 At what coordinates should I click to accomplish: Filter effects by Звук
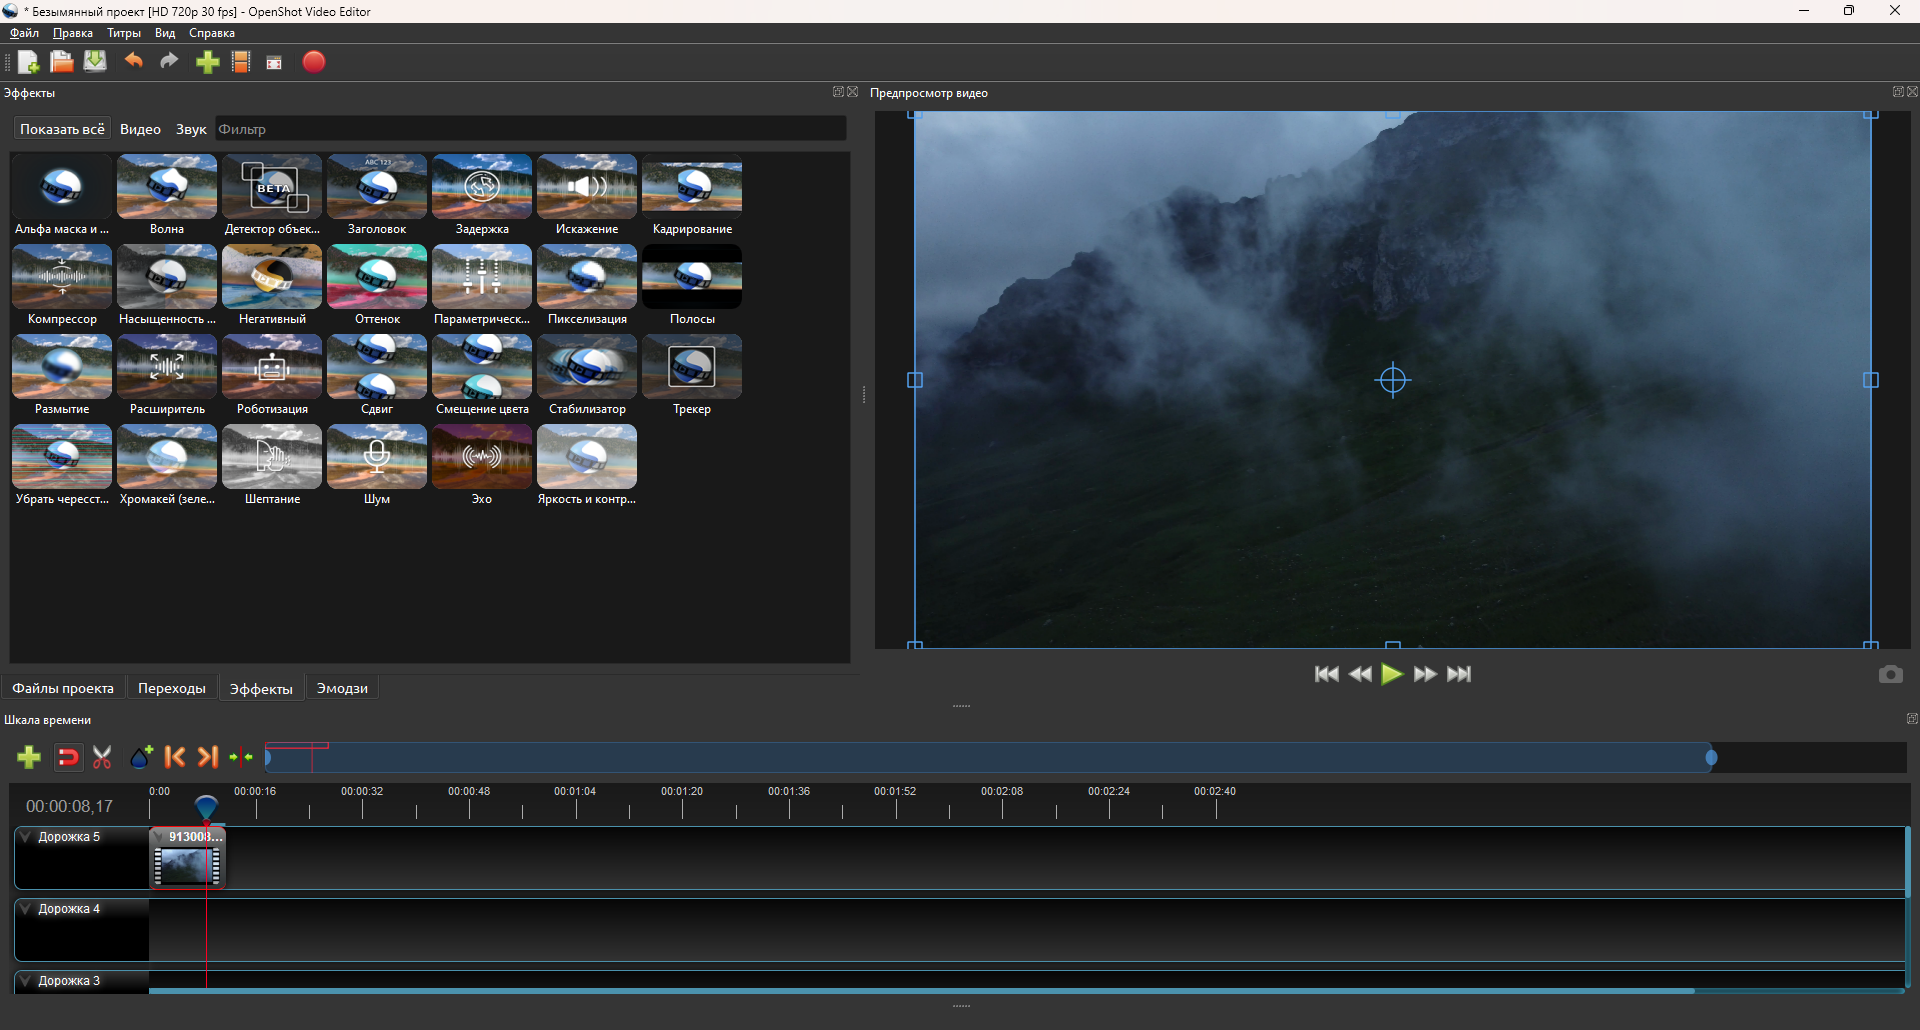[191, 129]
